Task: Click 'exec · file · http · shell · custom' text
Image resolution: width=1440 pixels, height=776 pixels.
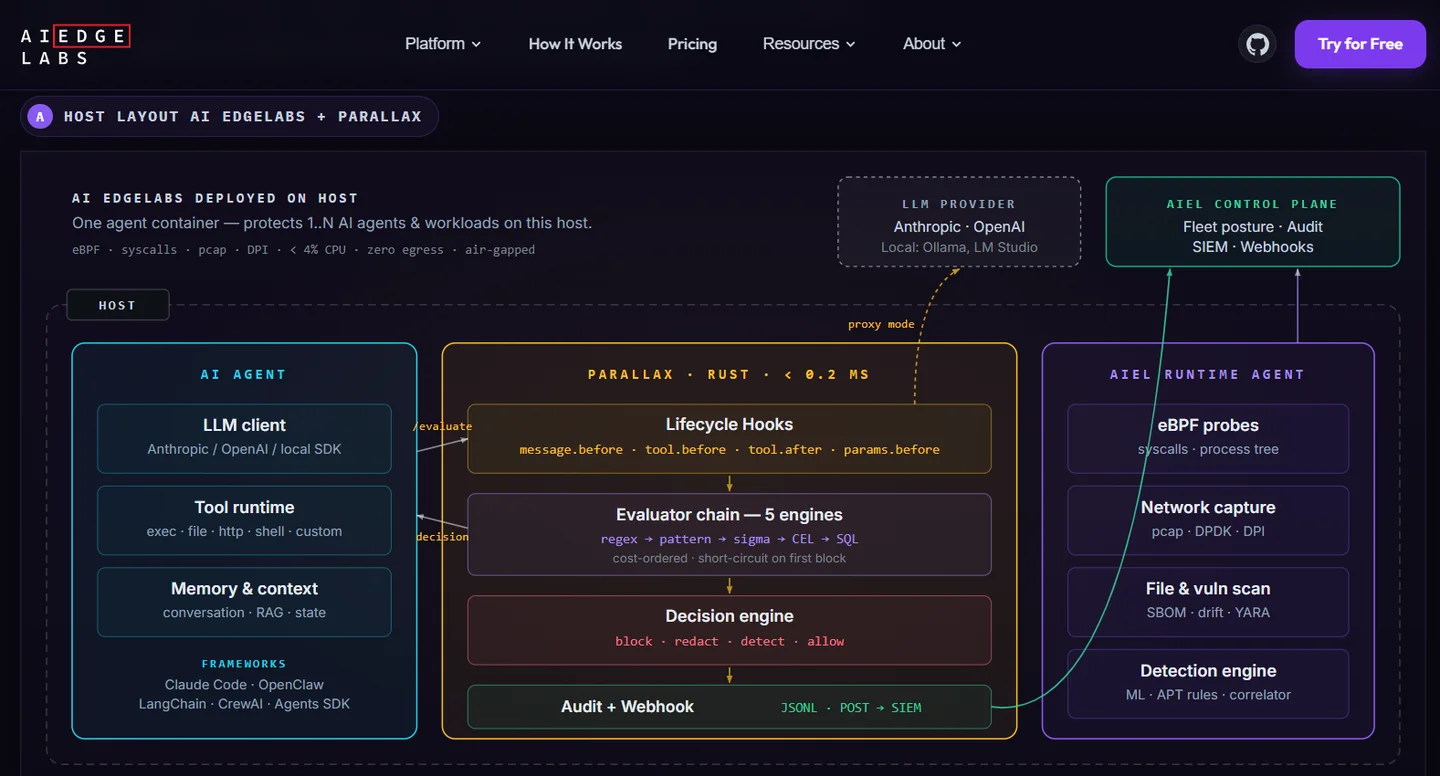Action: [244, 531]
